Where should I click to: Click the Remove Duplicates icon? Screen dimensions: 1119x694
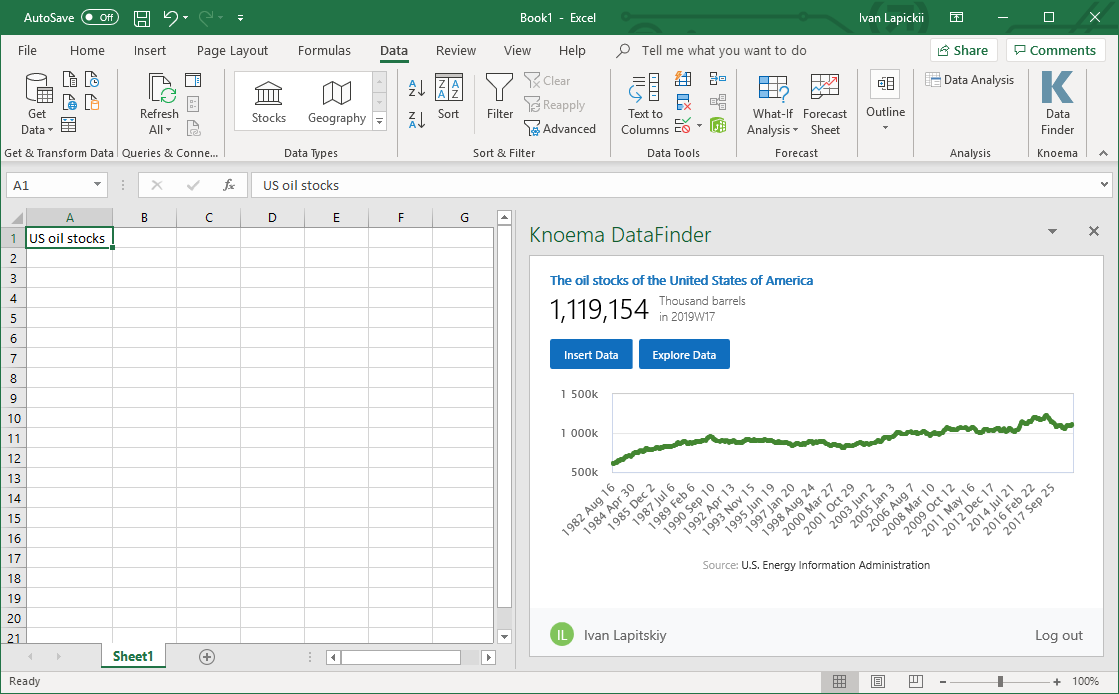click(x=683, y=102)
